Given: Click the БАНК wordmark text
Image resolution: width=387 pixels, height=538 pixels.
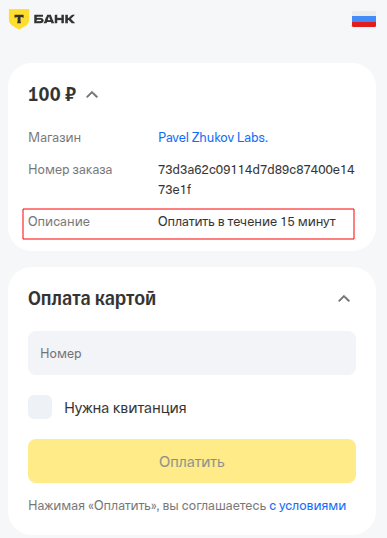Looking at the screenshot, I should tap(54, 19).
